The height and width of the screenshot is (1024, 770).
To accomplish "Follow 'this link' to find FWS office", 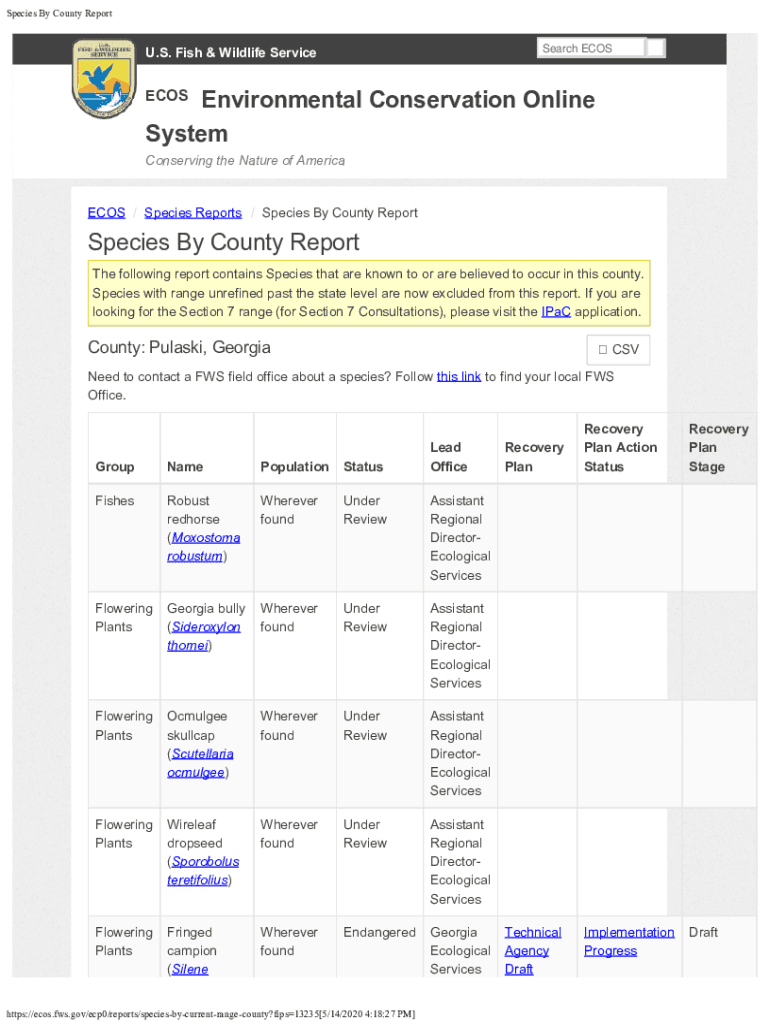I will pyautogui.click(x=459, y=376).
